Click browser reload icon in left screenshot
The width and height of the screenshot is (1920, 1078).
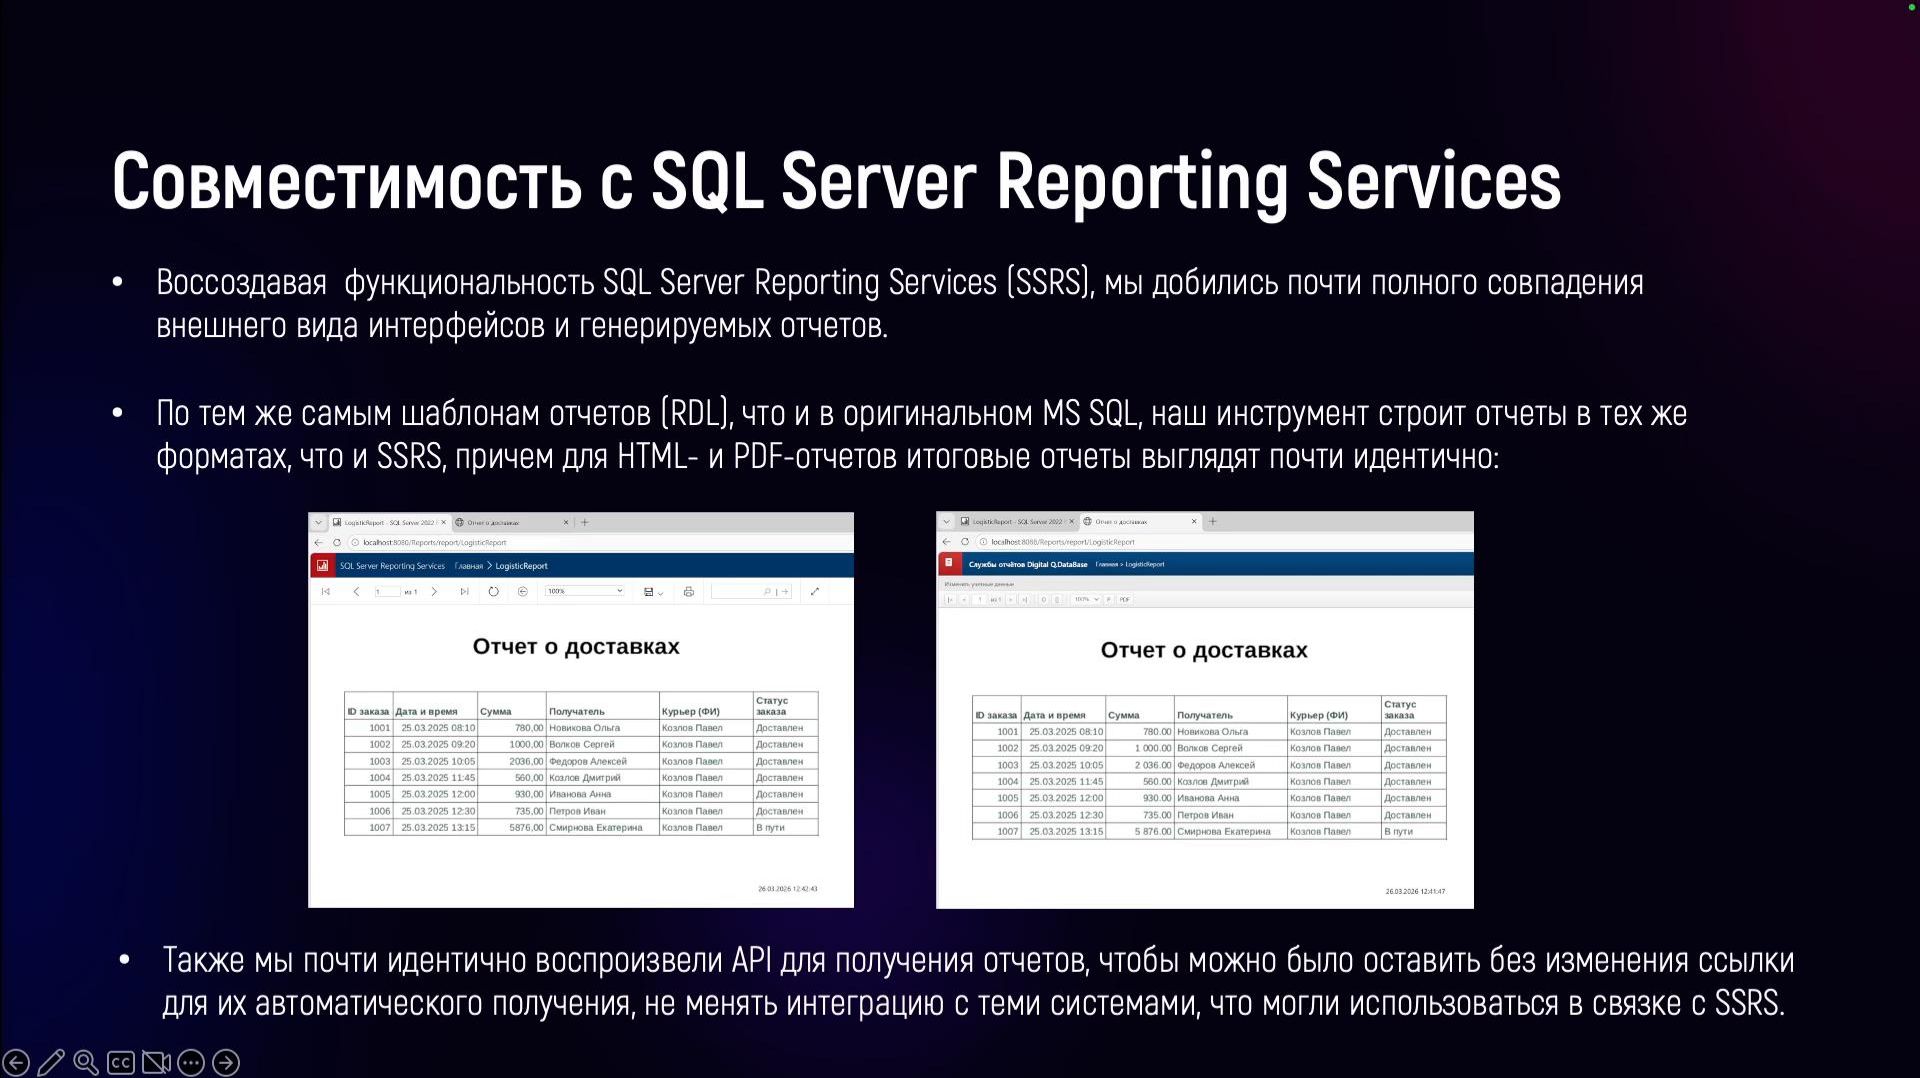[337, 543]
